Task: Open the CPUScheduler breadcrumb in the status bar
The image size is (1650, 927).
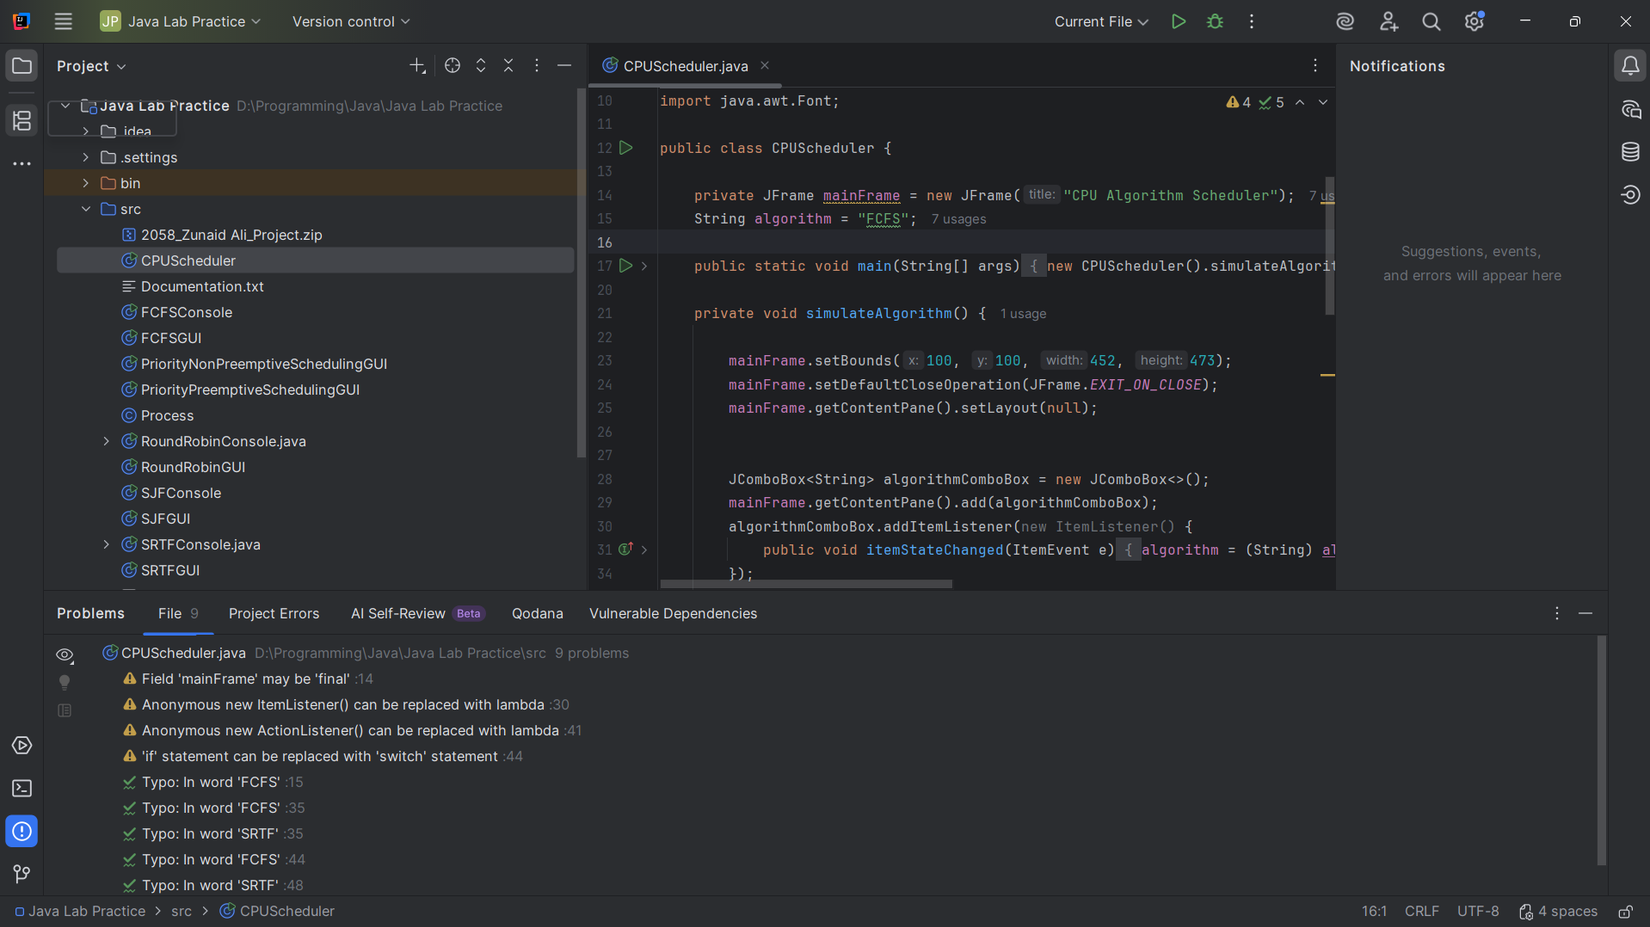Action: coord(286,911)
